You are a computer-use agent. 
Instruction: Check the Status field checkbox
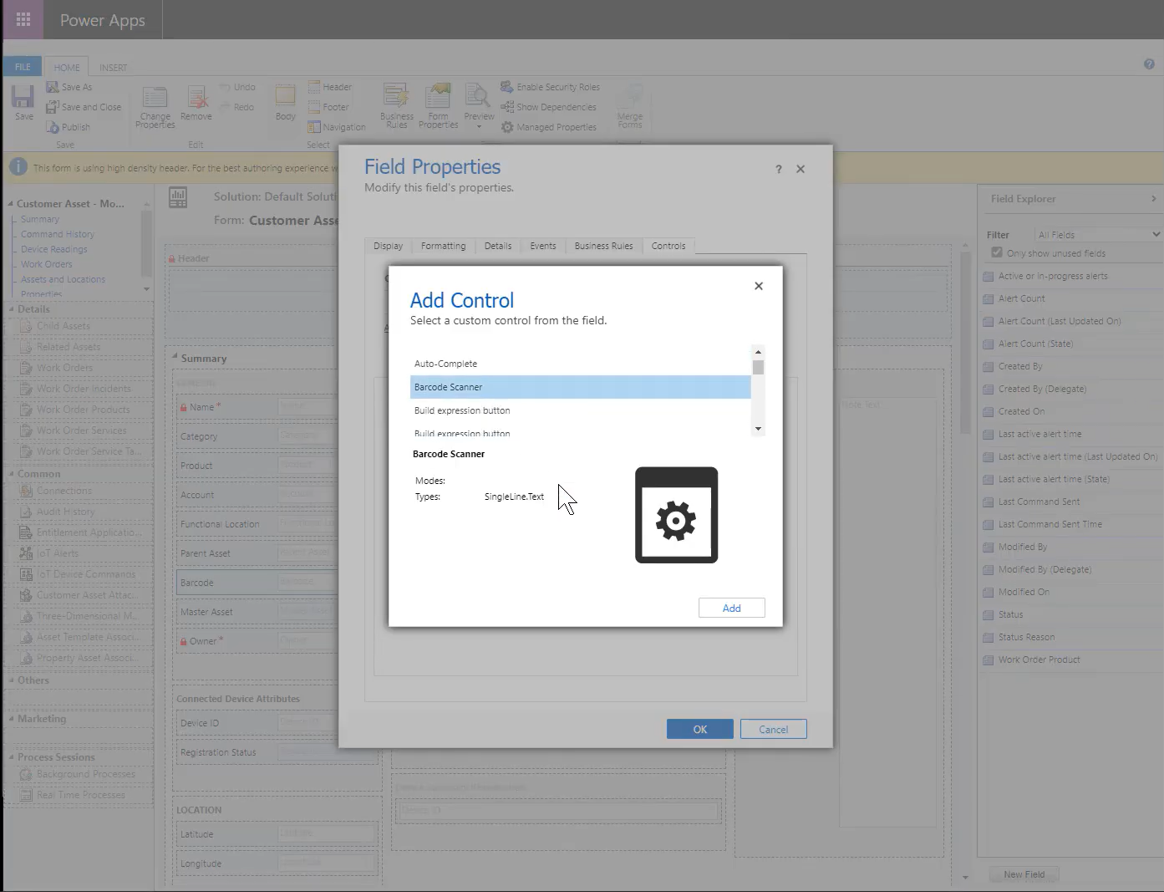989,614
